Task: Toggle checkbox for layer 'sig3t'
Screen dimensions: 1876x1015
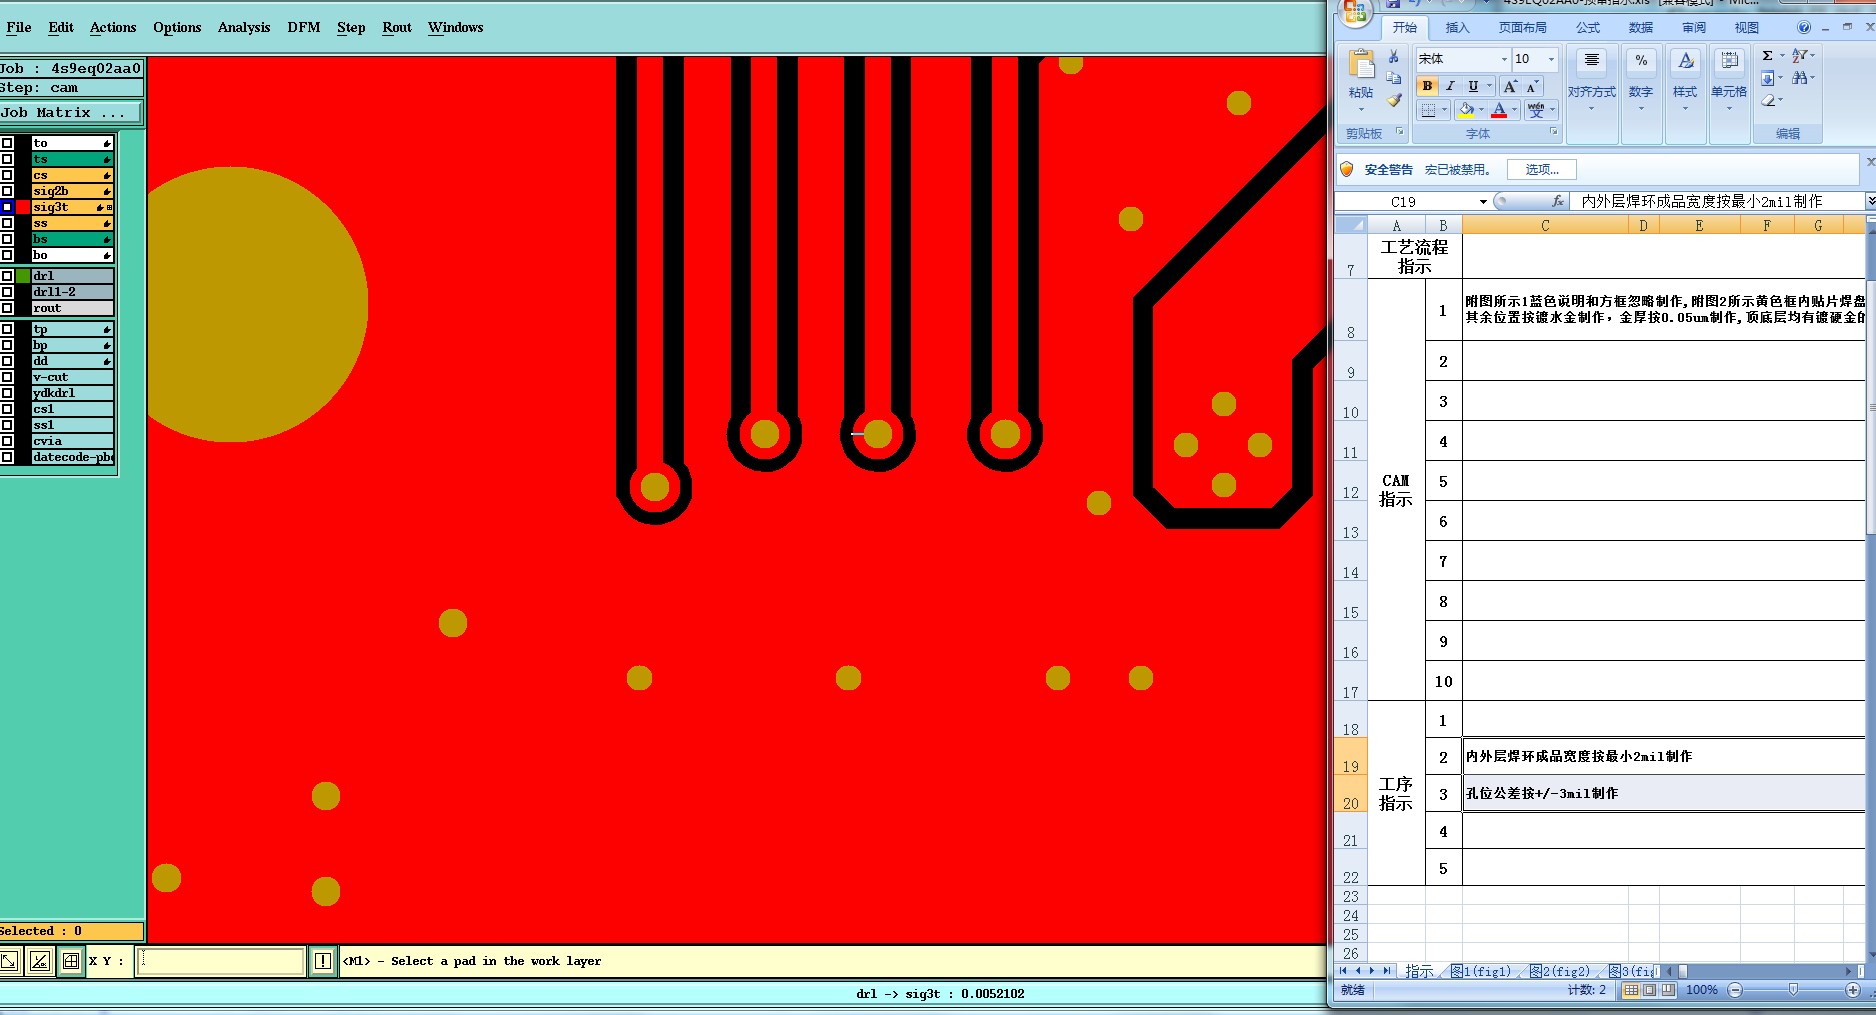Action: [7, 207]
